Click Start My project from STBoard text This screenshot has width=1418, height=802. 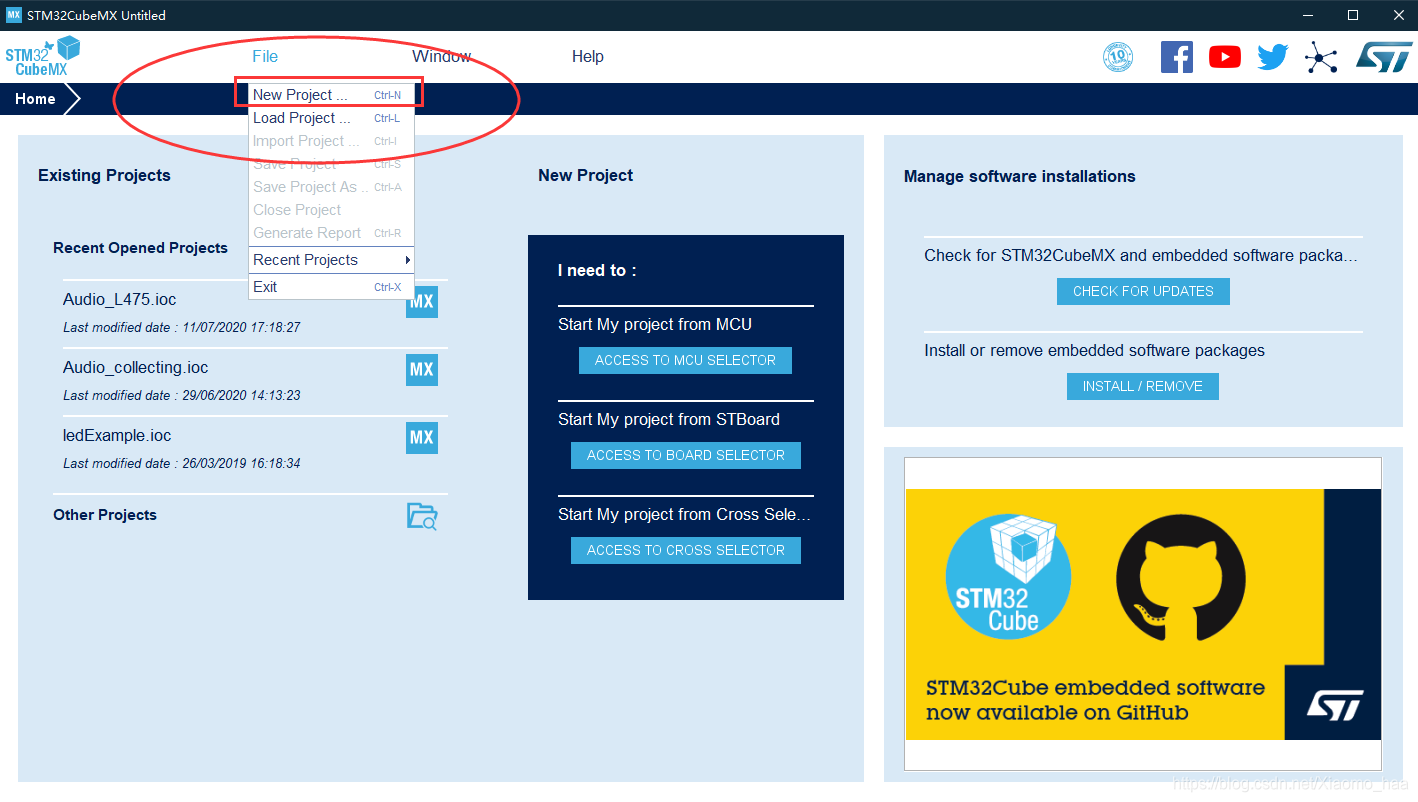pos(669,420)
